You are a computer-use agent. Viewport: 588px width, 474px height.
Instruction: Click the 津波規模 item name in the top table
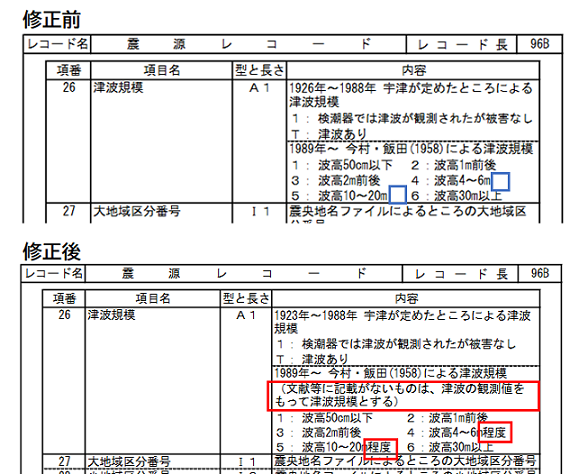tap(118, 88)
